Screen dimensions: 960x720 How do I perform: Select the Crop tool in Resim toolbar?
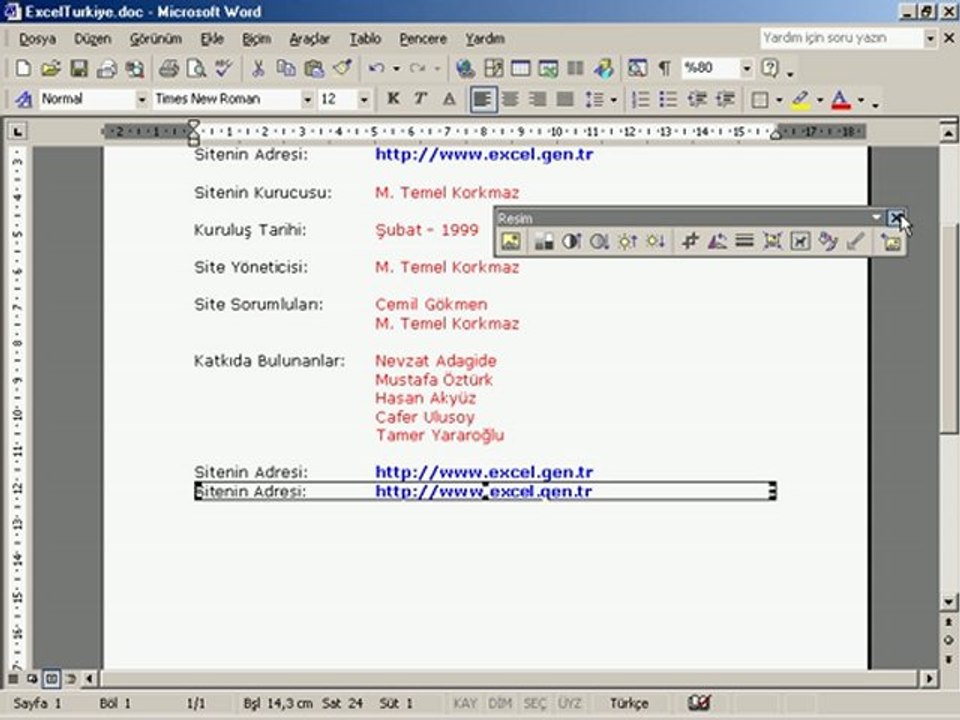[x=690, y=241]
